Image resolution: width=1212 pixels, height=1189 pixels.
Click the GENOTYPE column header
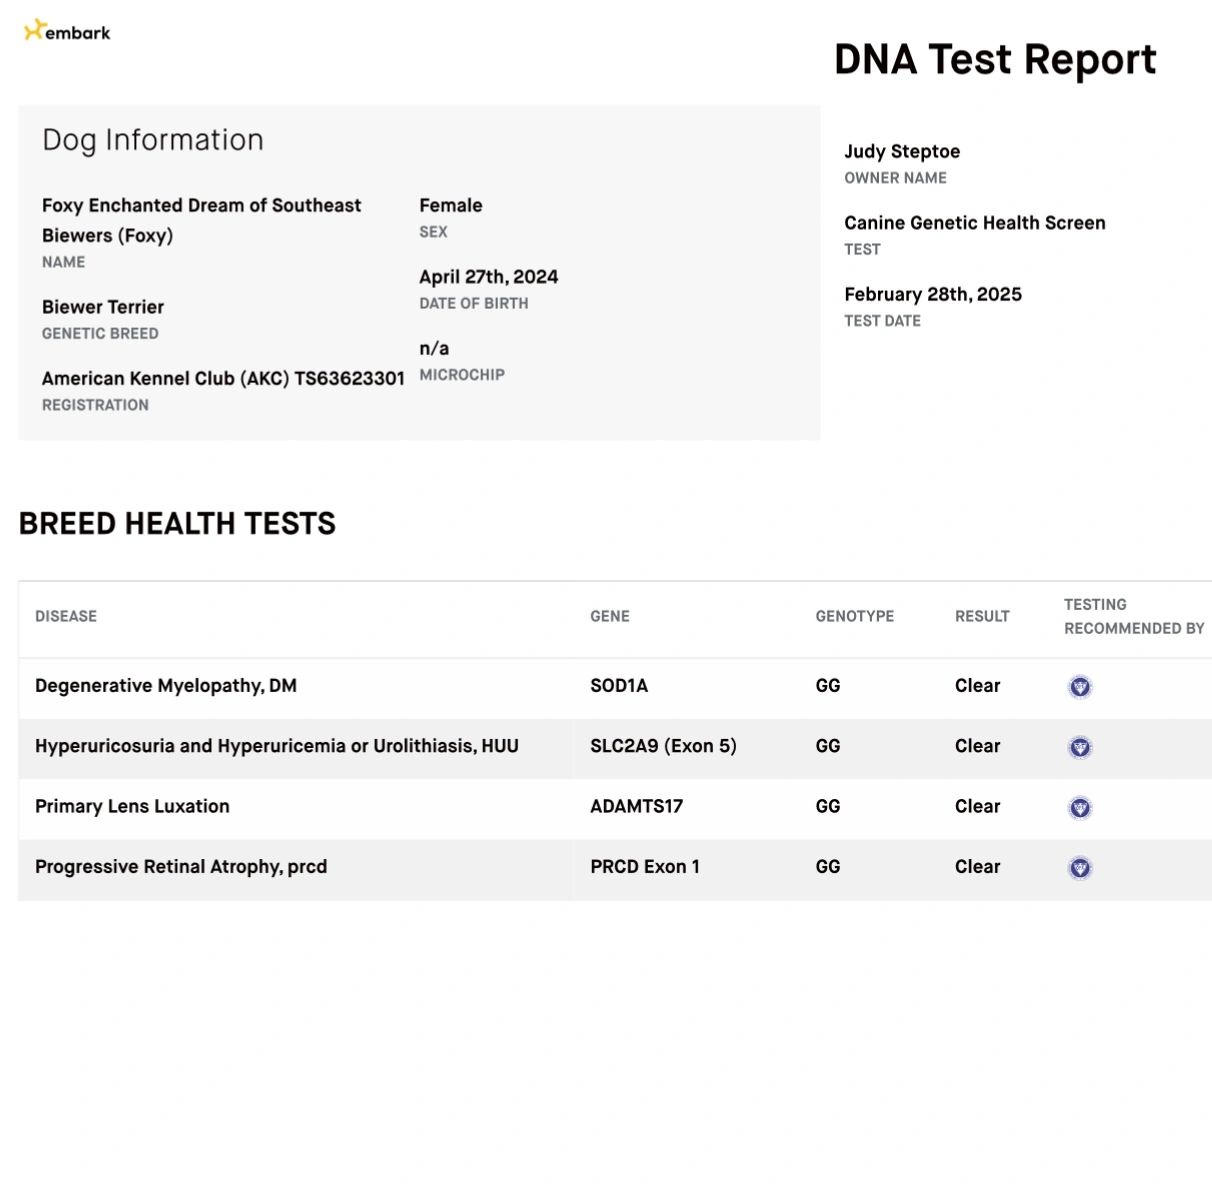click(855, 616)
